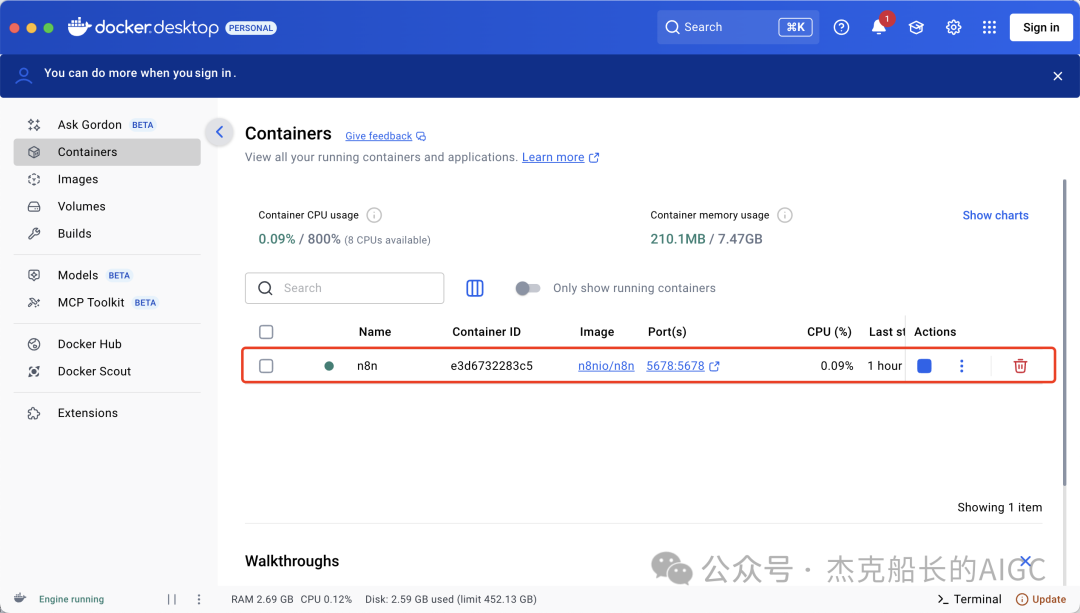
Task: Click the Container ID column header
Action: [486, 331]
